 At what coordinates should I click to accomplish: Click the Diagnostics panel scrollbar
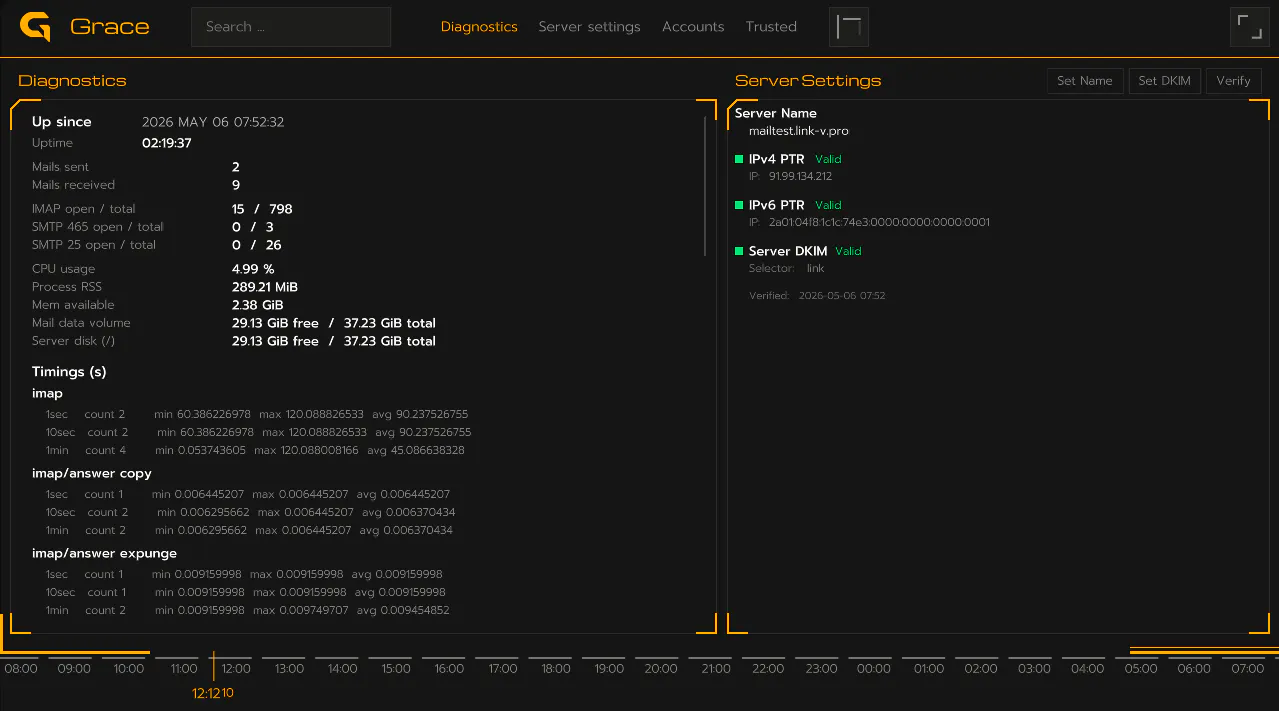[706, 186]
